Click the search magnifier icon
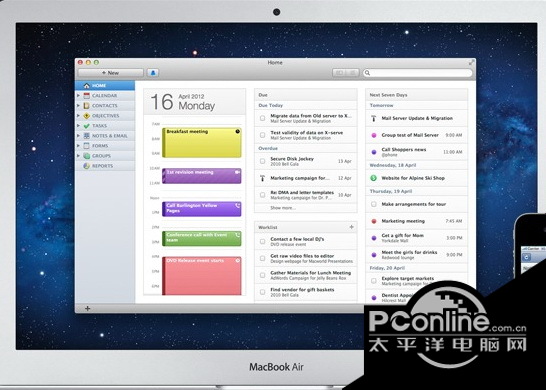The image size is (546, 390). point(367,73)
